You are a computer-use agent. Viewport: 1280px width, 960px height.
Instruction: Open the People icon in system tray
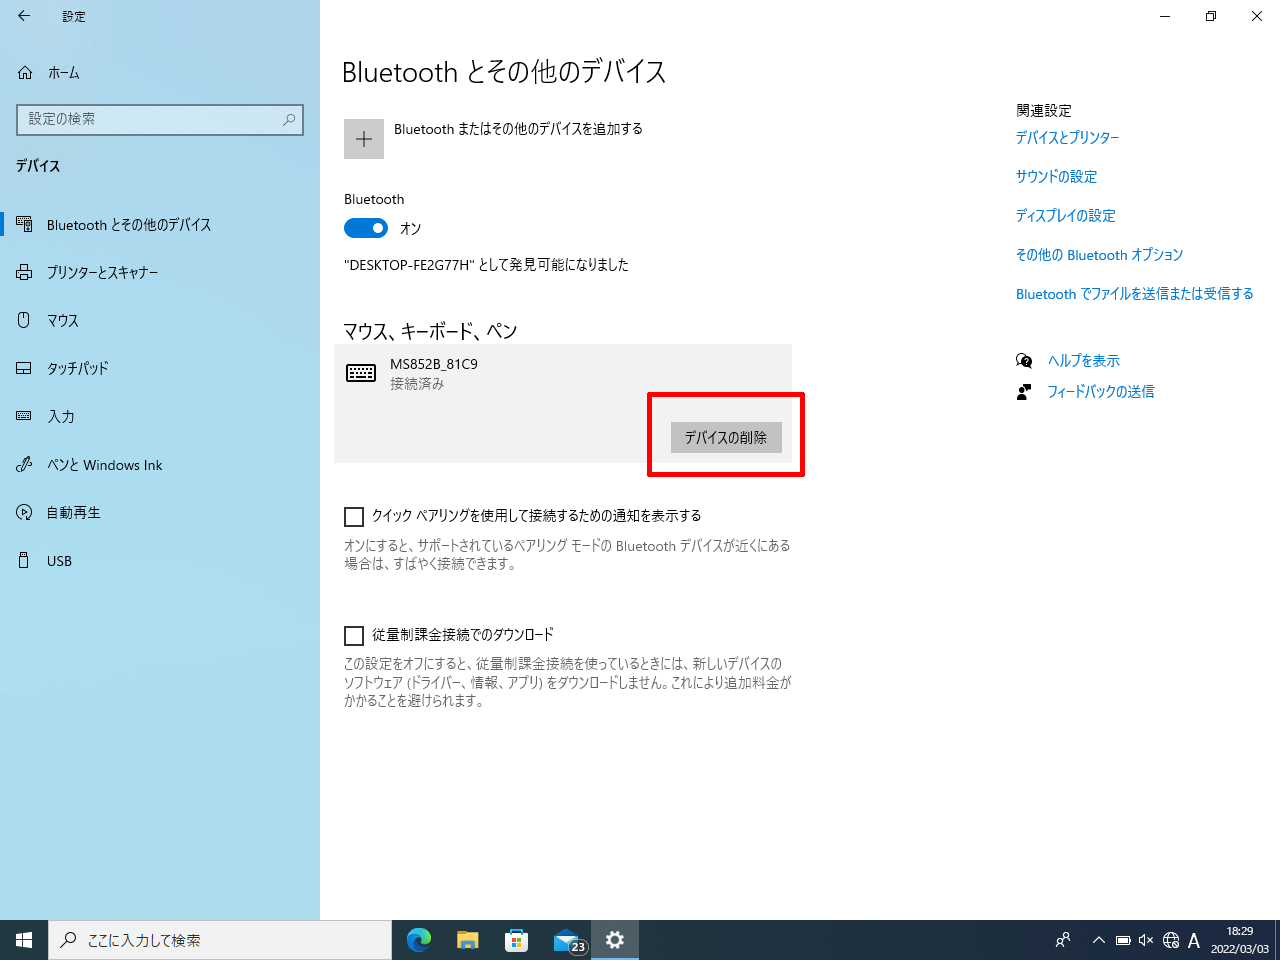[1063, 940]
